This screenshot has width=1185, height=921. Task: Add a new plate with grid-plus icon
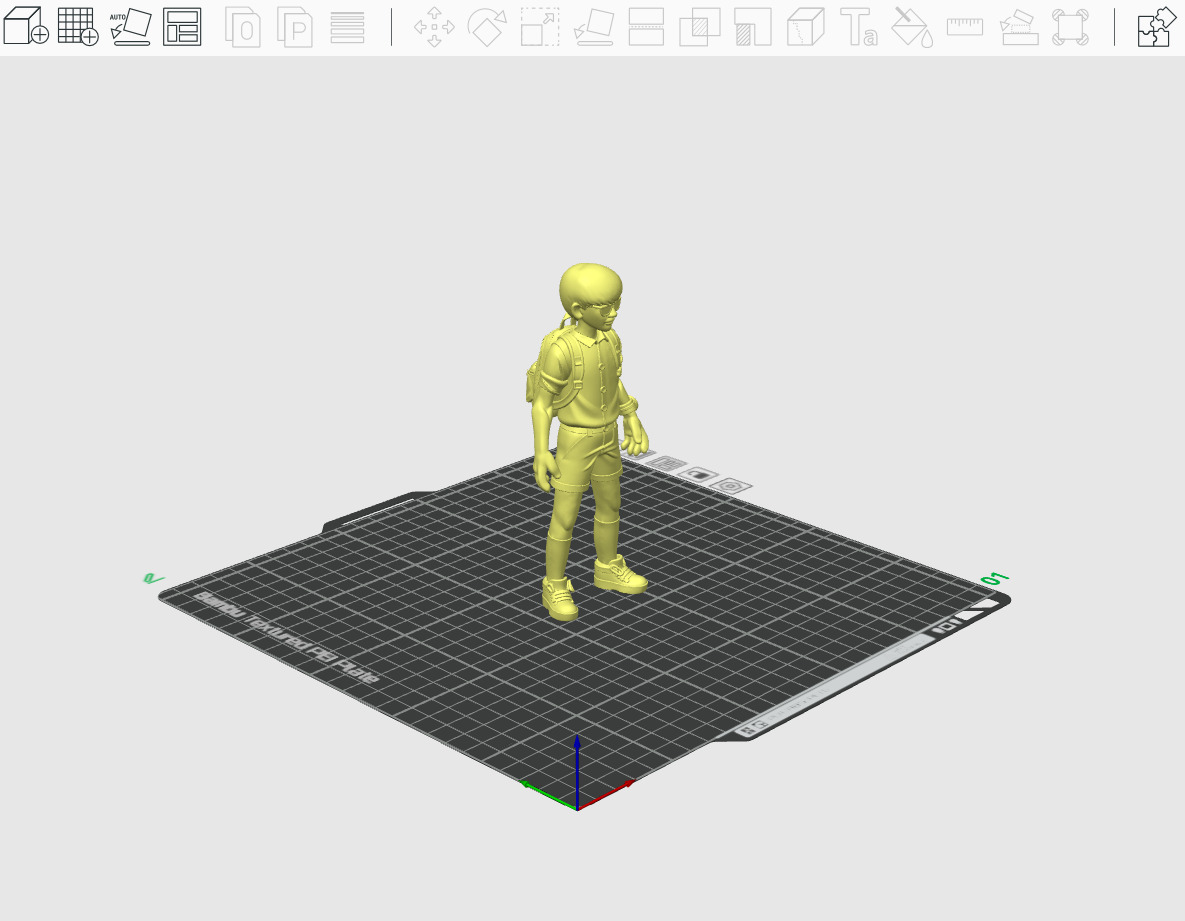pos(78,26)
